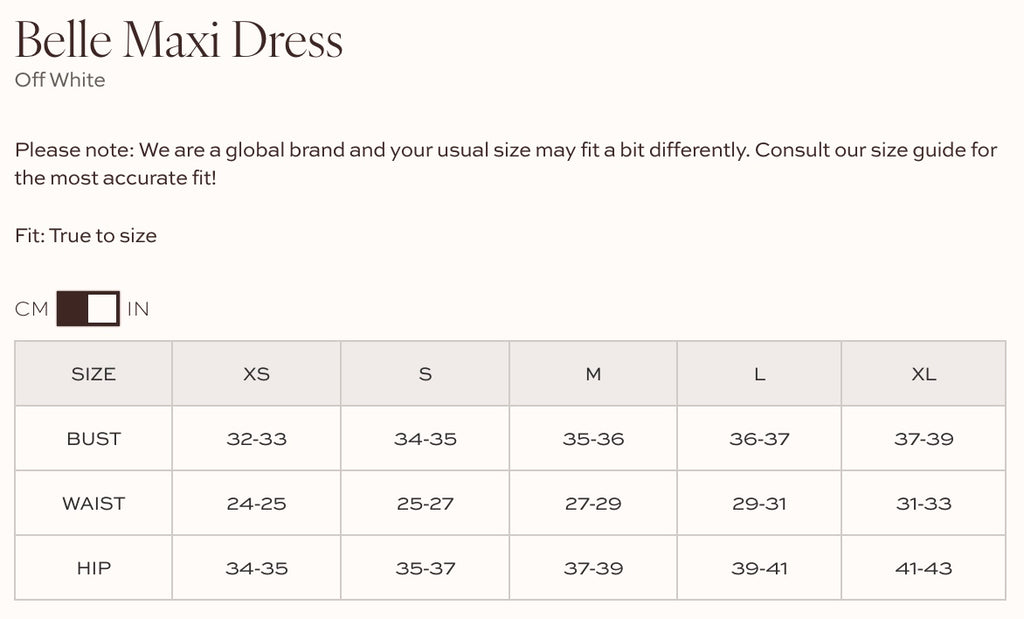
Task: Click the Fit: True to size text
Action: point(85,236)
